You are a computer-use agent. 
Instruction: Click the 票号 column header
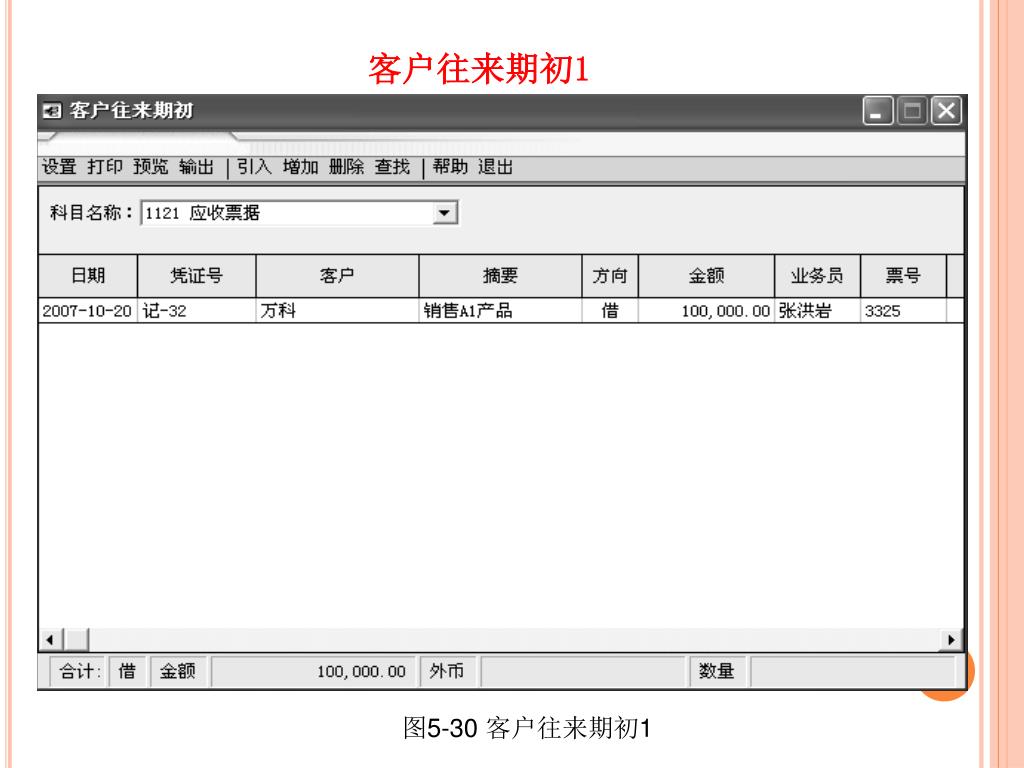(903, 276)
